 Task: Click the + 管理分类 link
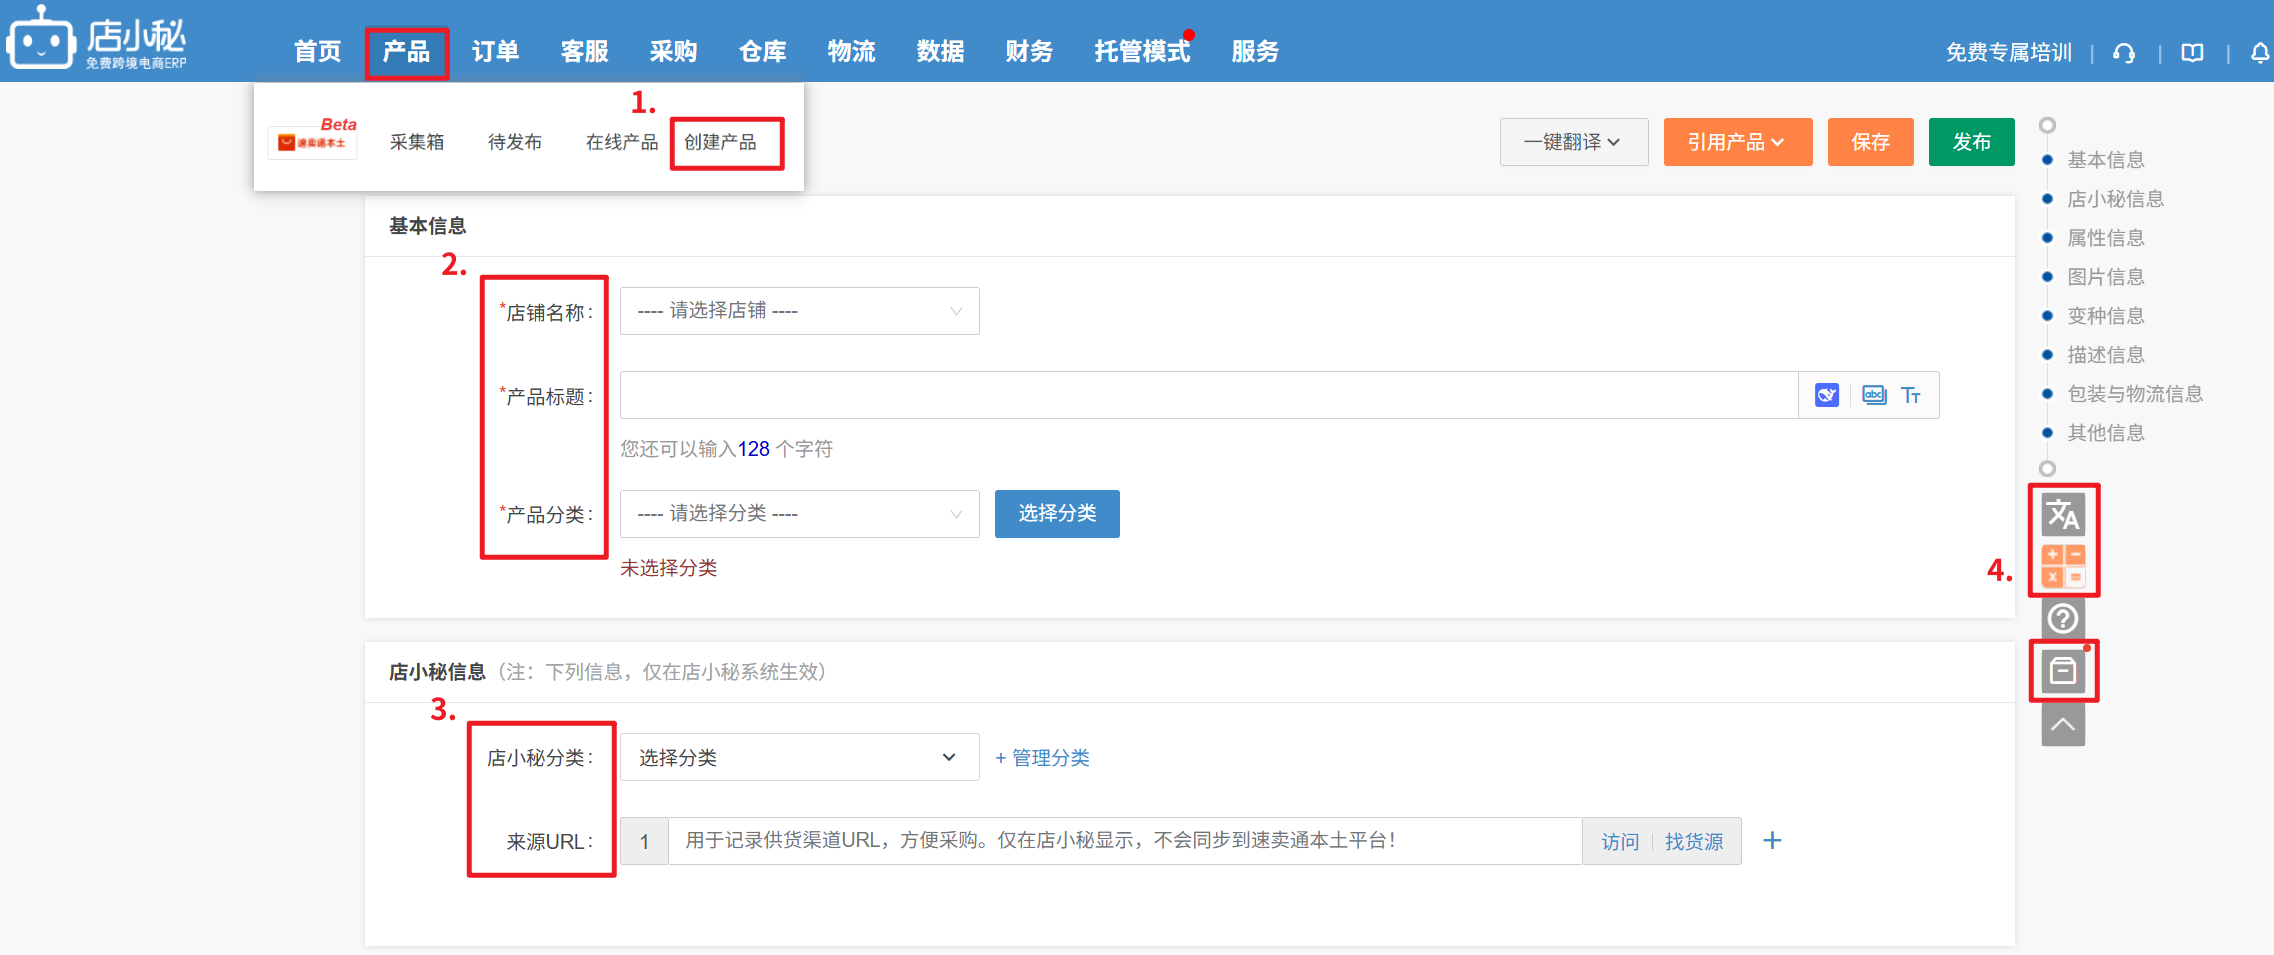1043,758
